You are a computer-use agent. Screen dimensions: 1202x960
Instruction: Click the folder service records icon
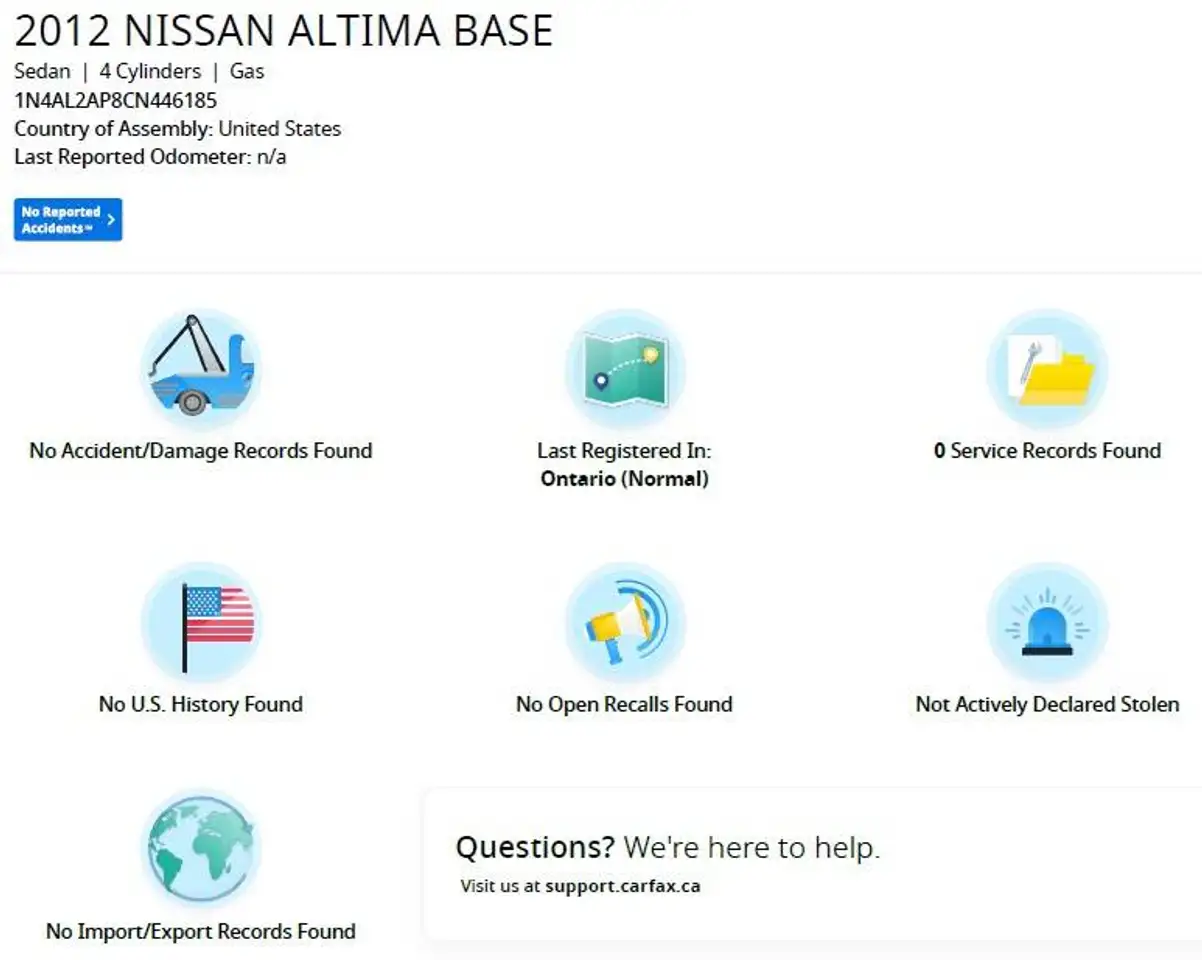(x=1047, y=368)
